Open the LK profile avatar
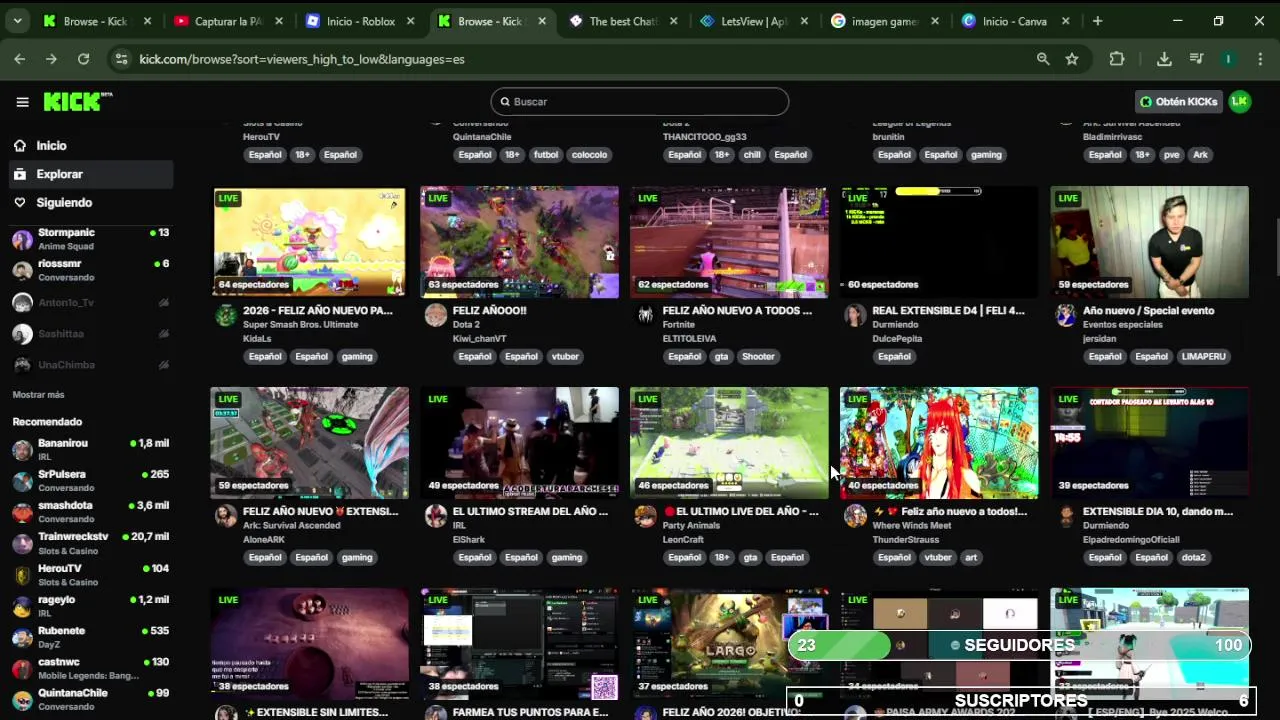This screenshot has height=720, width=1280. [x=1240, y=101]
